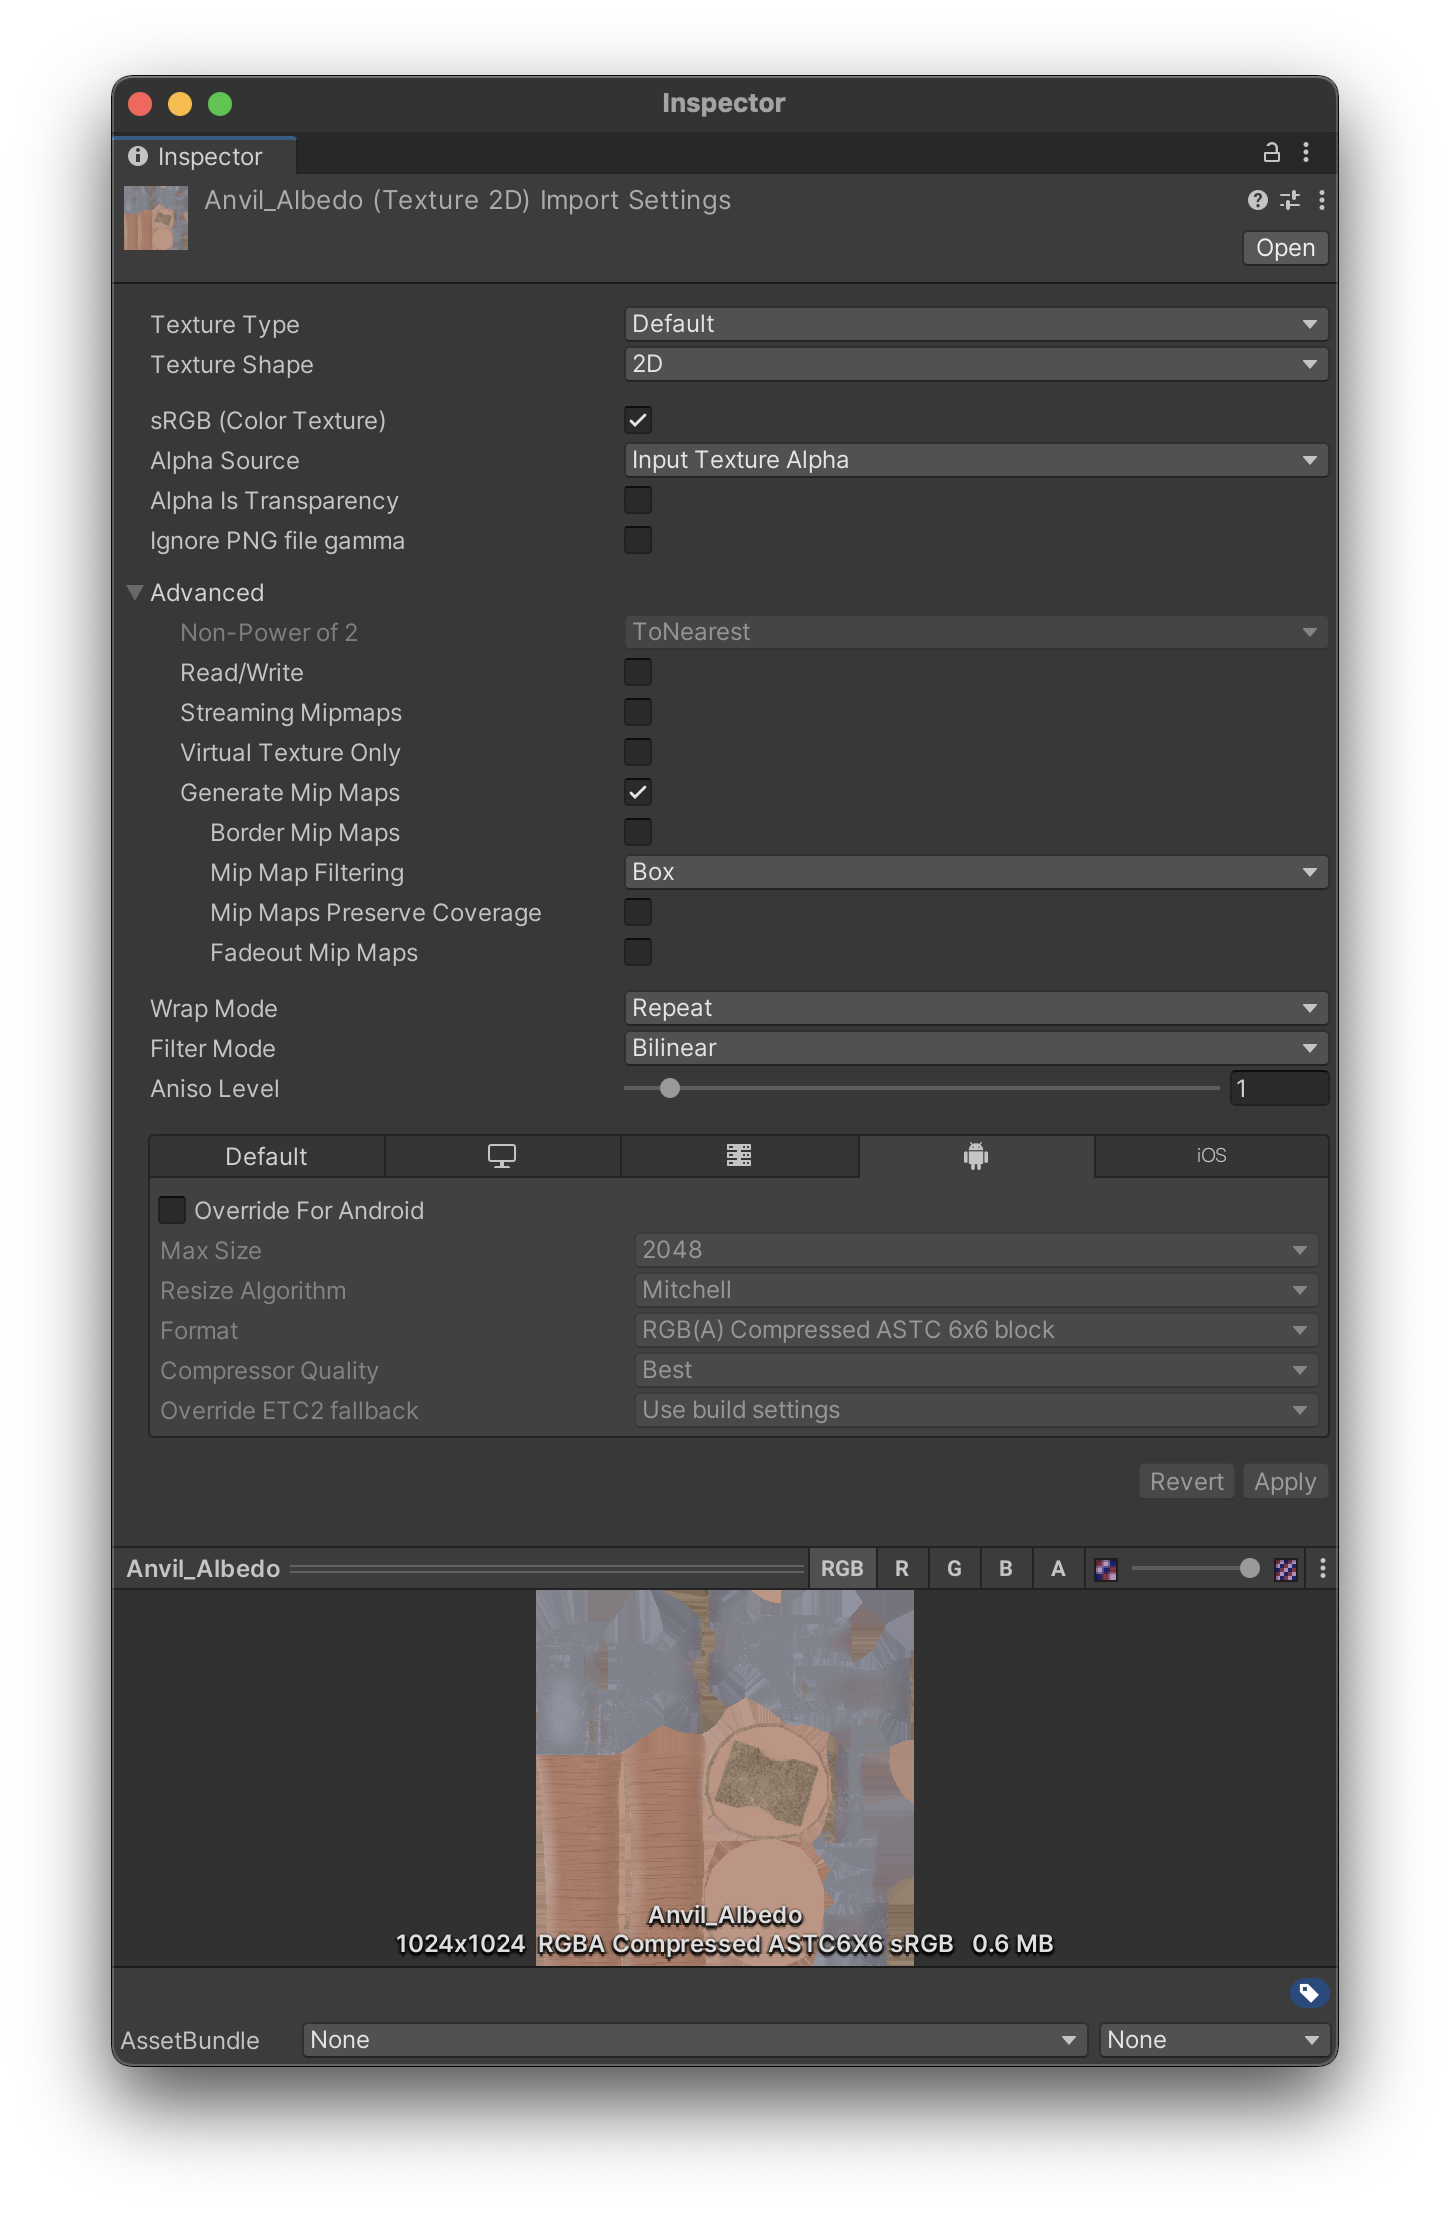Open the Texture Type dropdown
Screen dimensions: 1450x2214
(975, 324)
